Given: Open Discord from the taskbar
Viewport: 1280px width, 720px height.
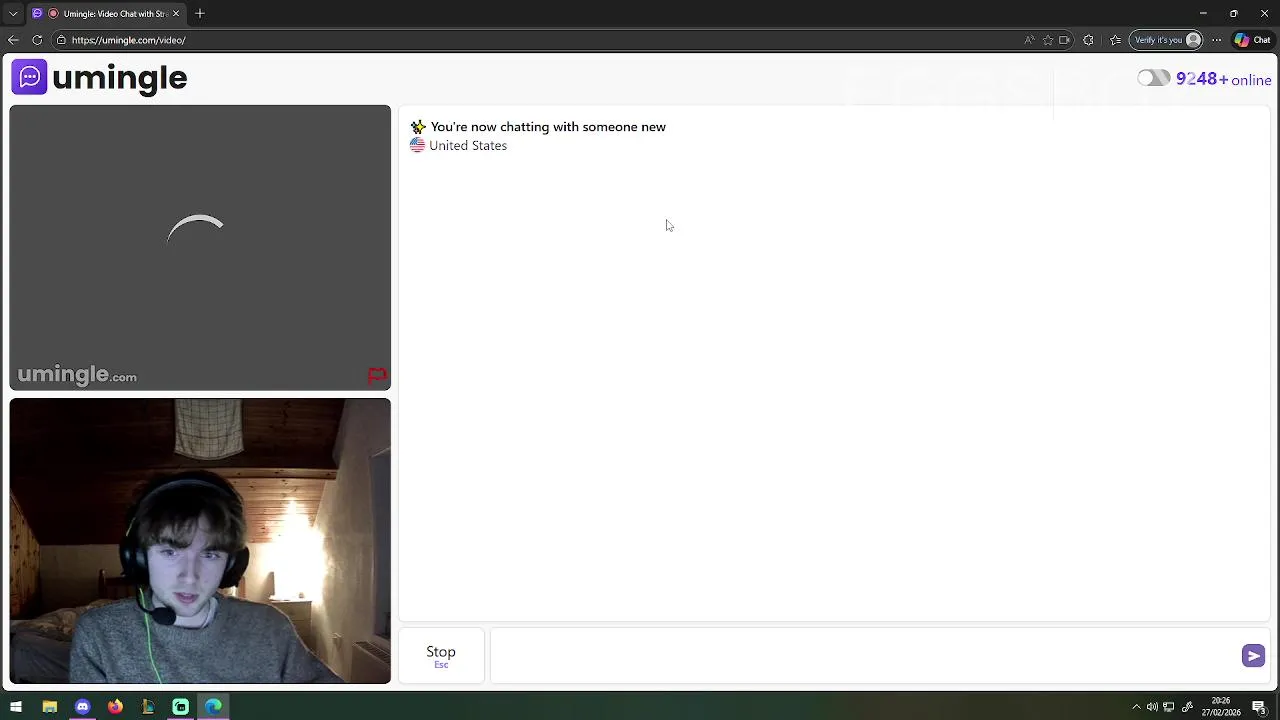Looking at the screenshot, I should [82, 707].
